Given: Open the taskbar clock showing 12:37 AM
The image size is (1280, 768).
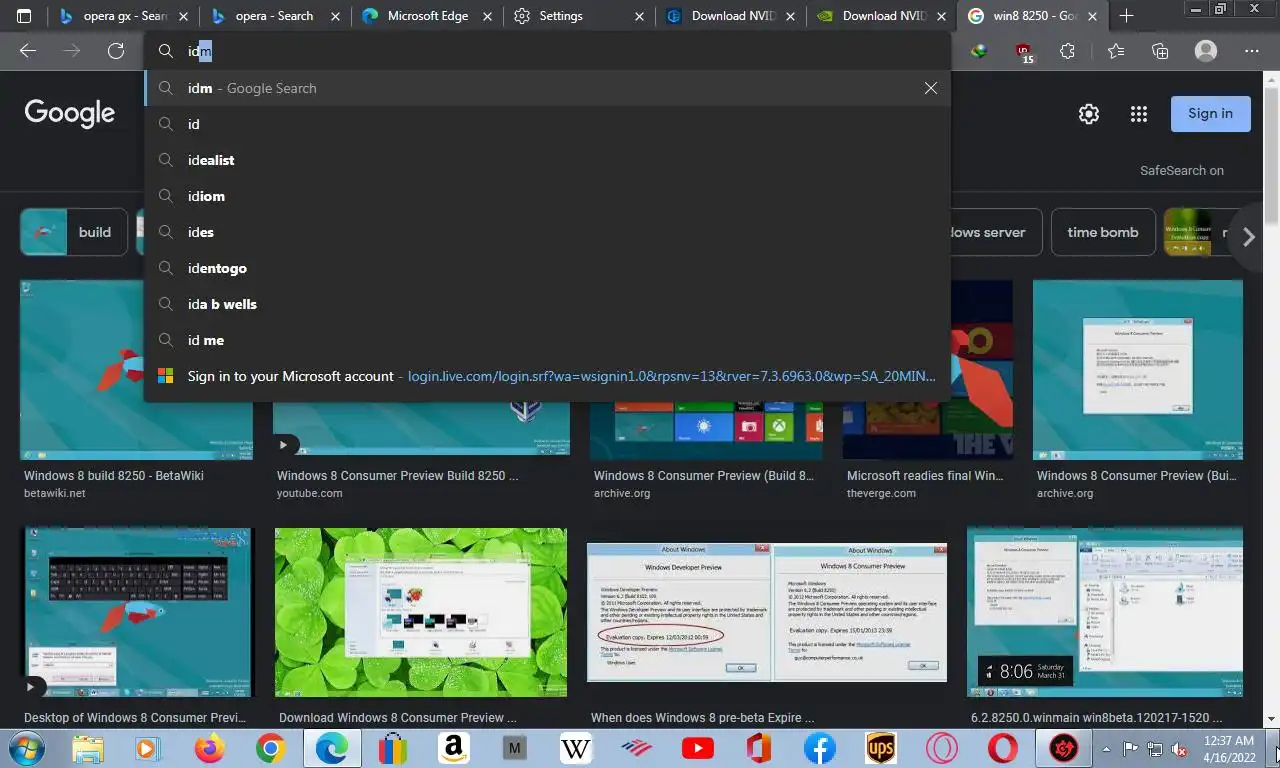Looking at the screenshot, I should [1229, 748].
